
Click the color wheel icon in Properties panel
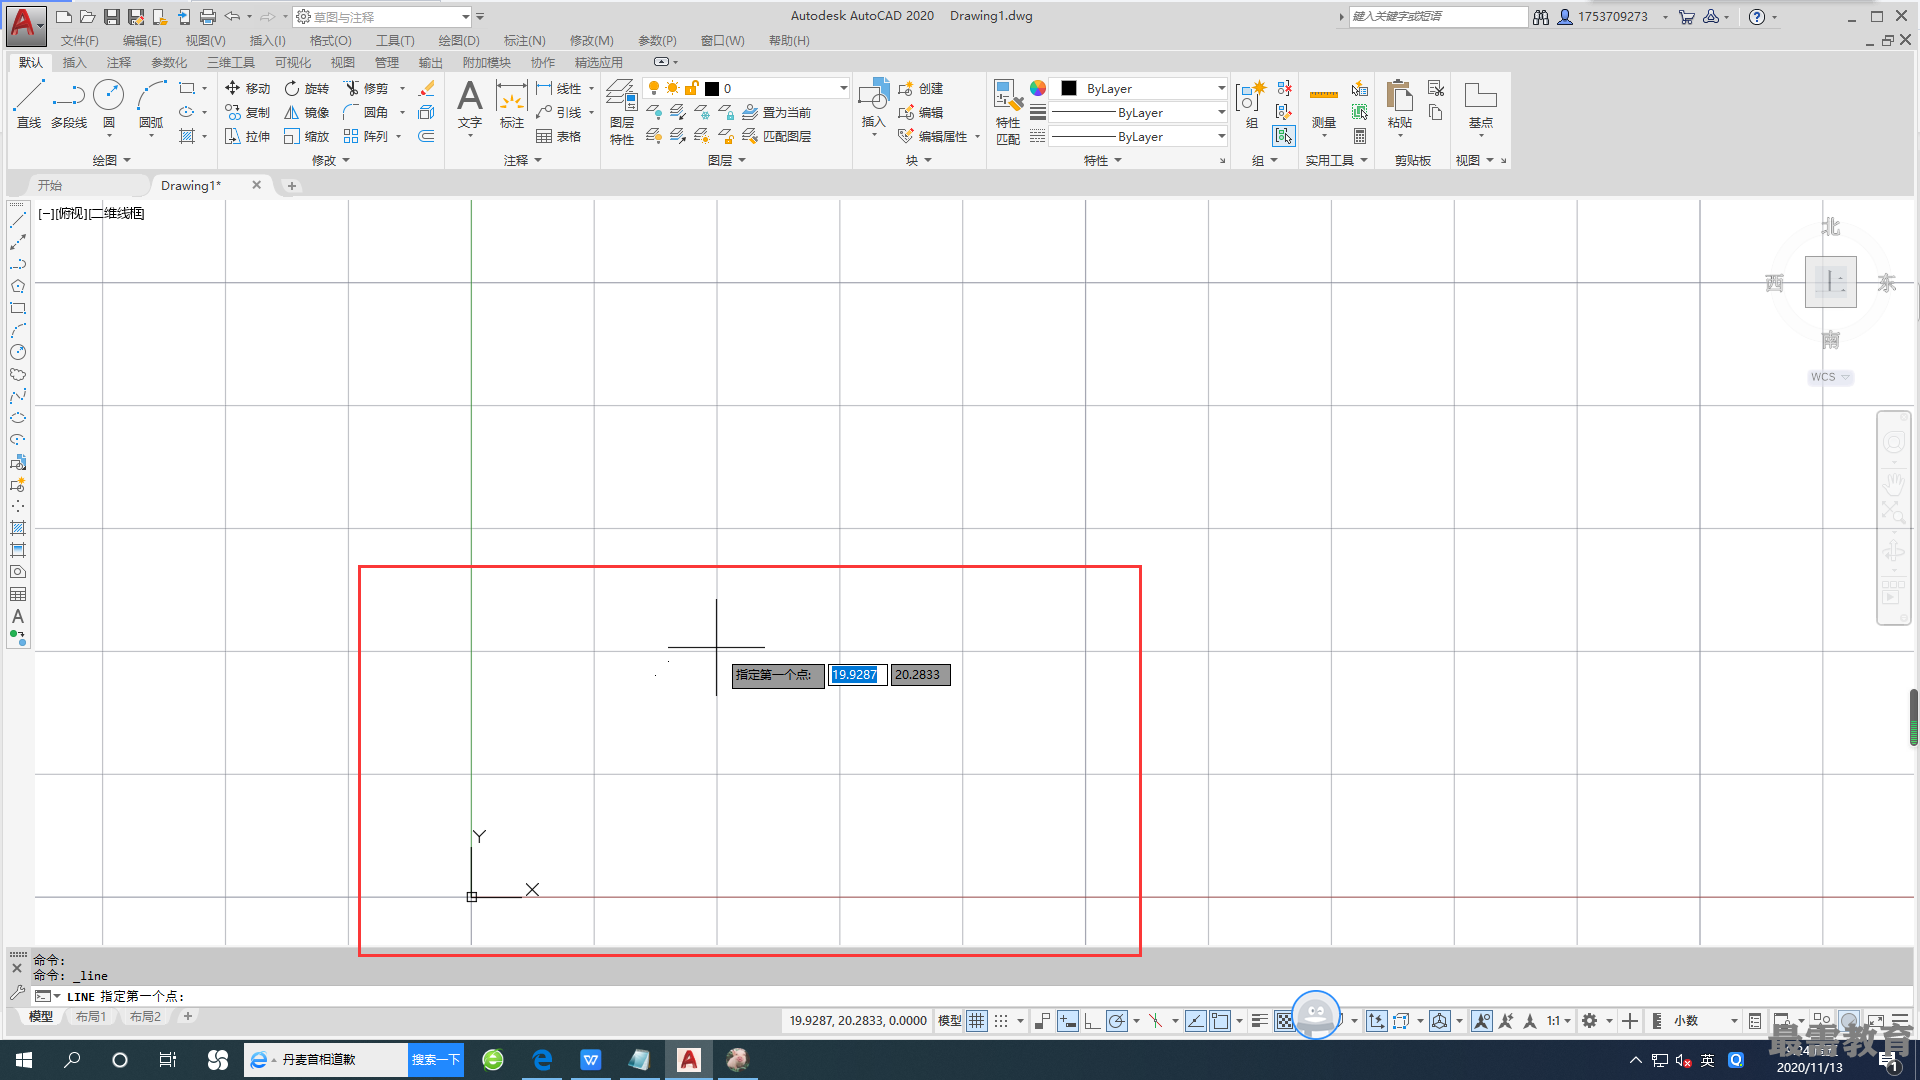click(1038, 88)
